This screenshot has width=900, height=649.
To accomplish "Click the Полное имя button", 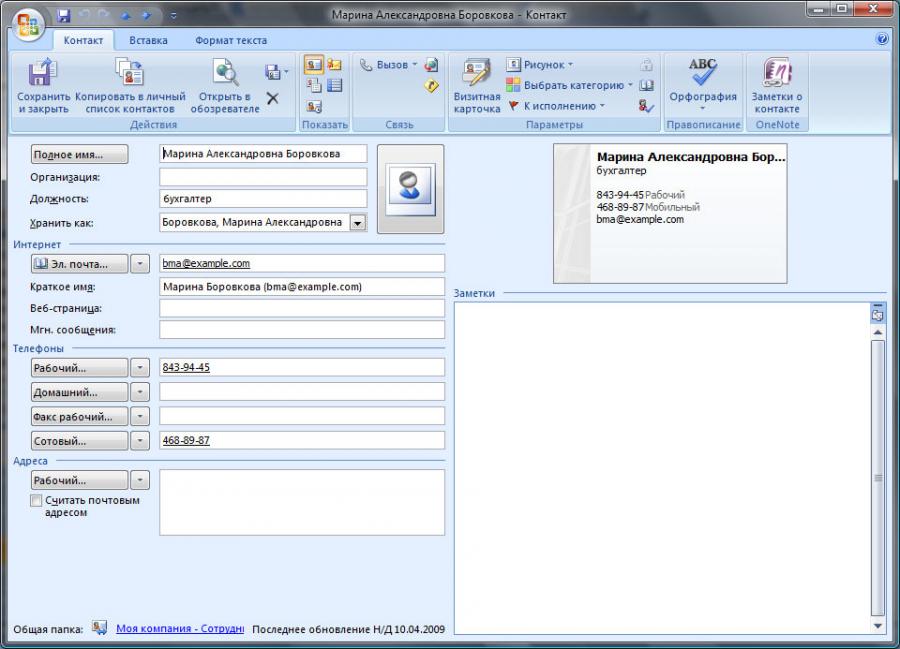I will (79, 154).
